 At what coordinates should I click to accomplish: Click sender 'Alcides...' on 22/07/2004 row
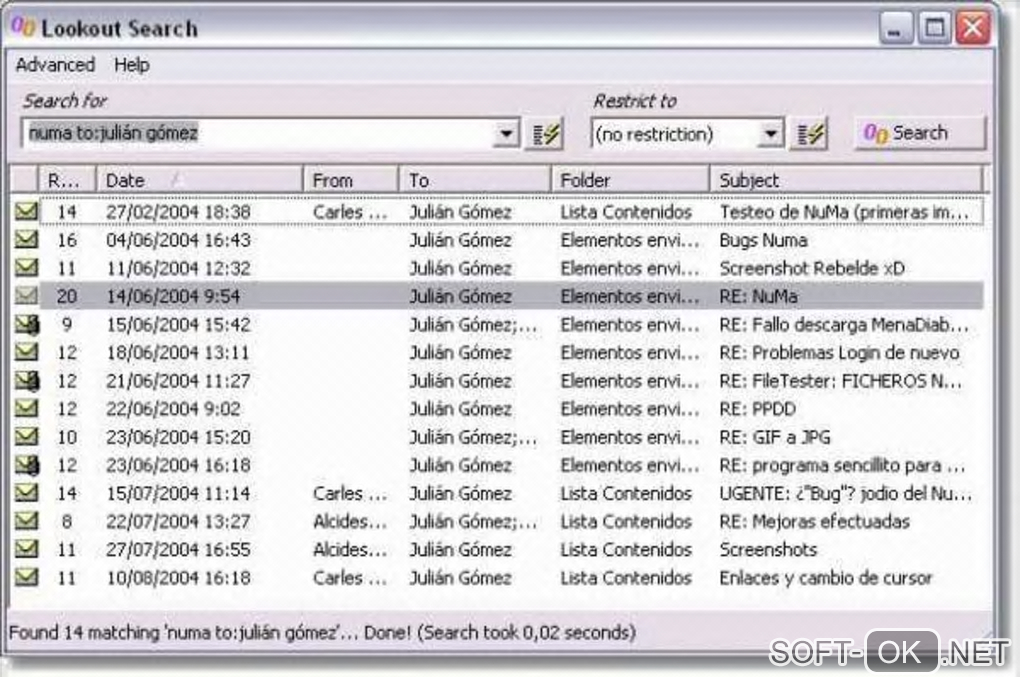coord(350,522)
